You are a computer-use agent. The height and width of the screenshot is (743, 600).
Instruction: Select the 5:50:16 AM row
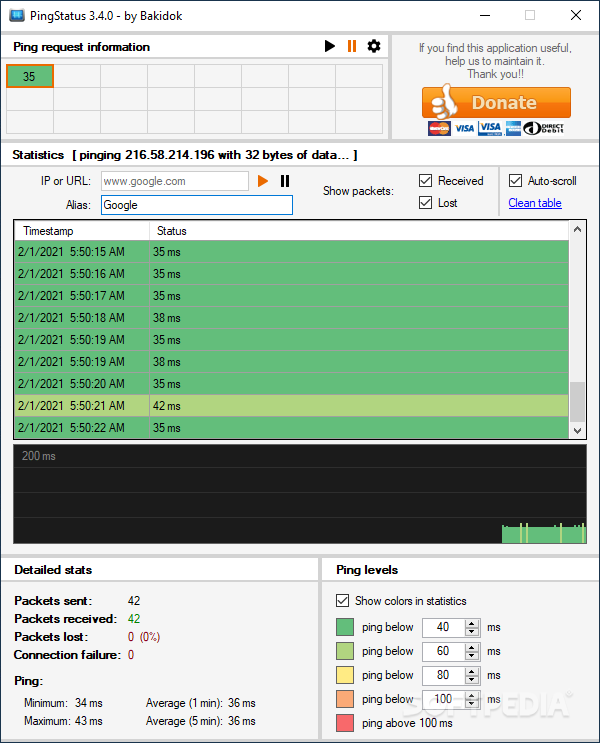tap(291, 274)
